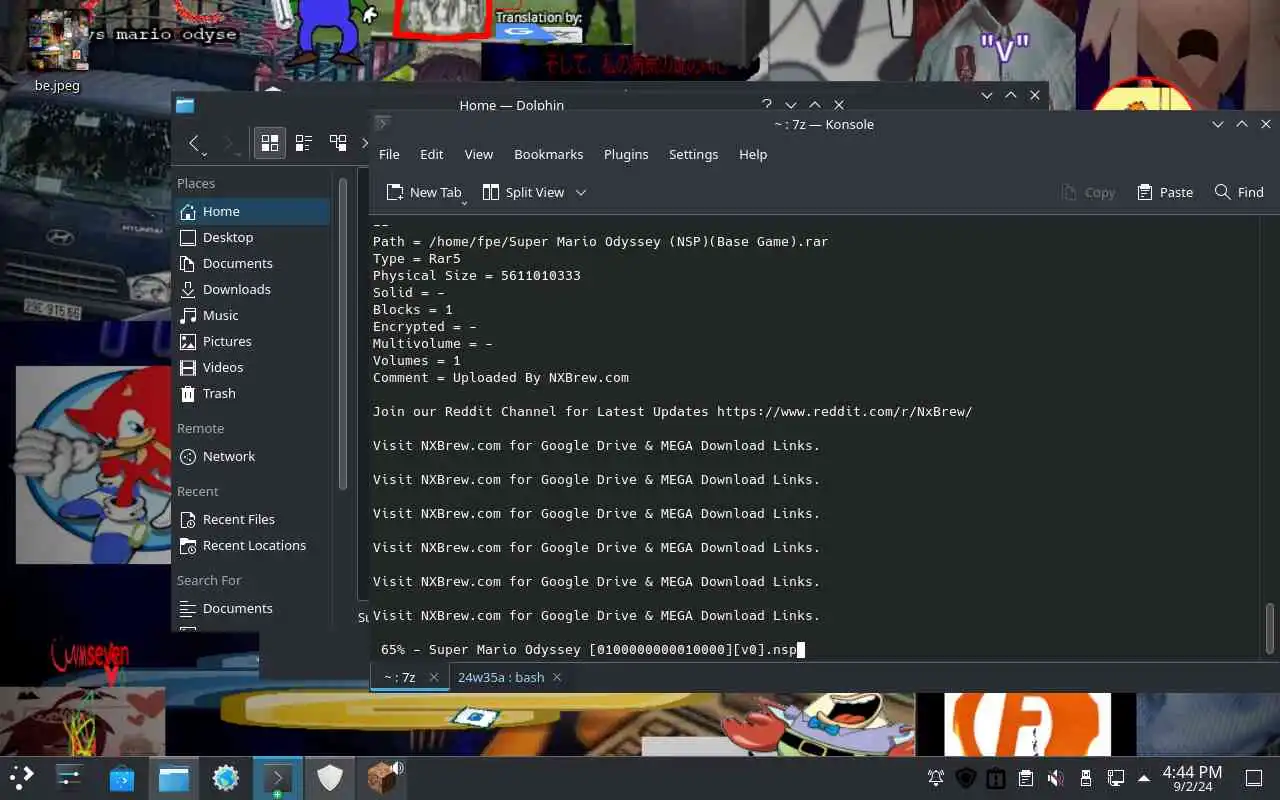Click the Dolphin window folder icon
This screenshot has height=800, width=1280.
[185, 105]
